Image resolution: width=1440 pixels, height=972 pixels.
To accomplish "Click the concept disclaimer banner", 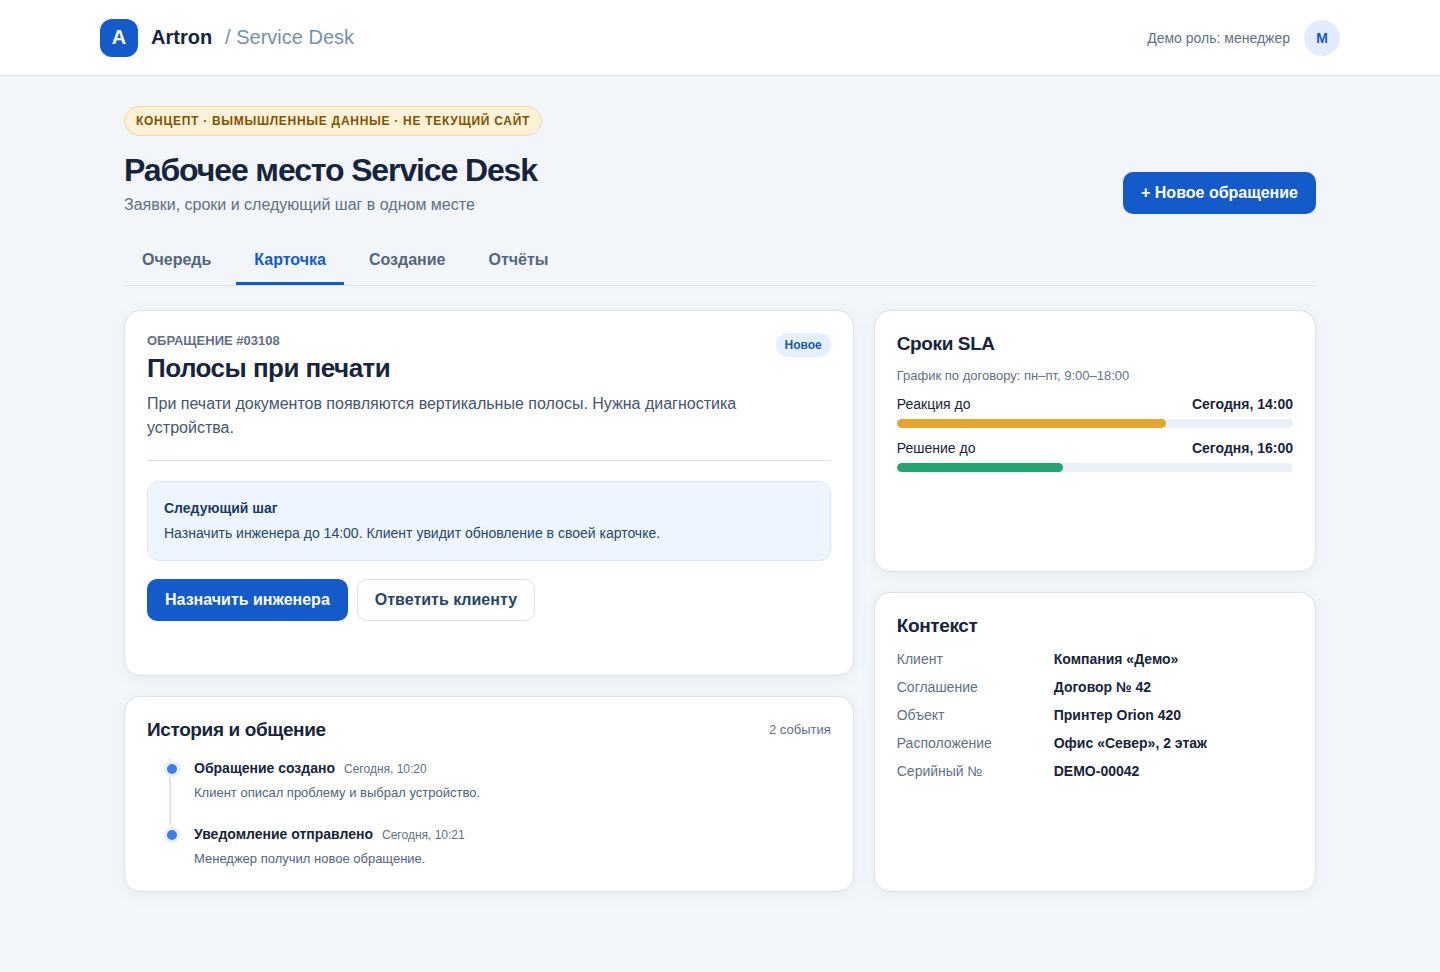I will (x=333, y=121).
